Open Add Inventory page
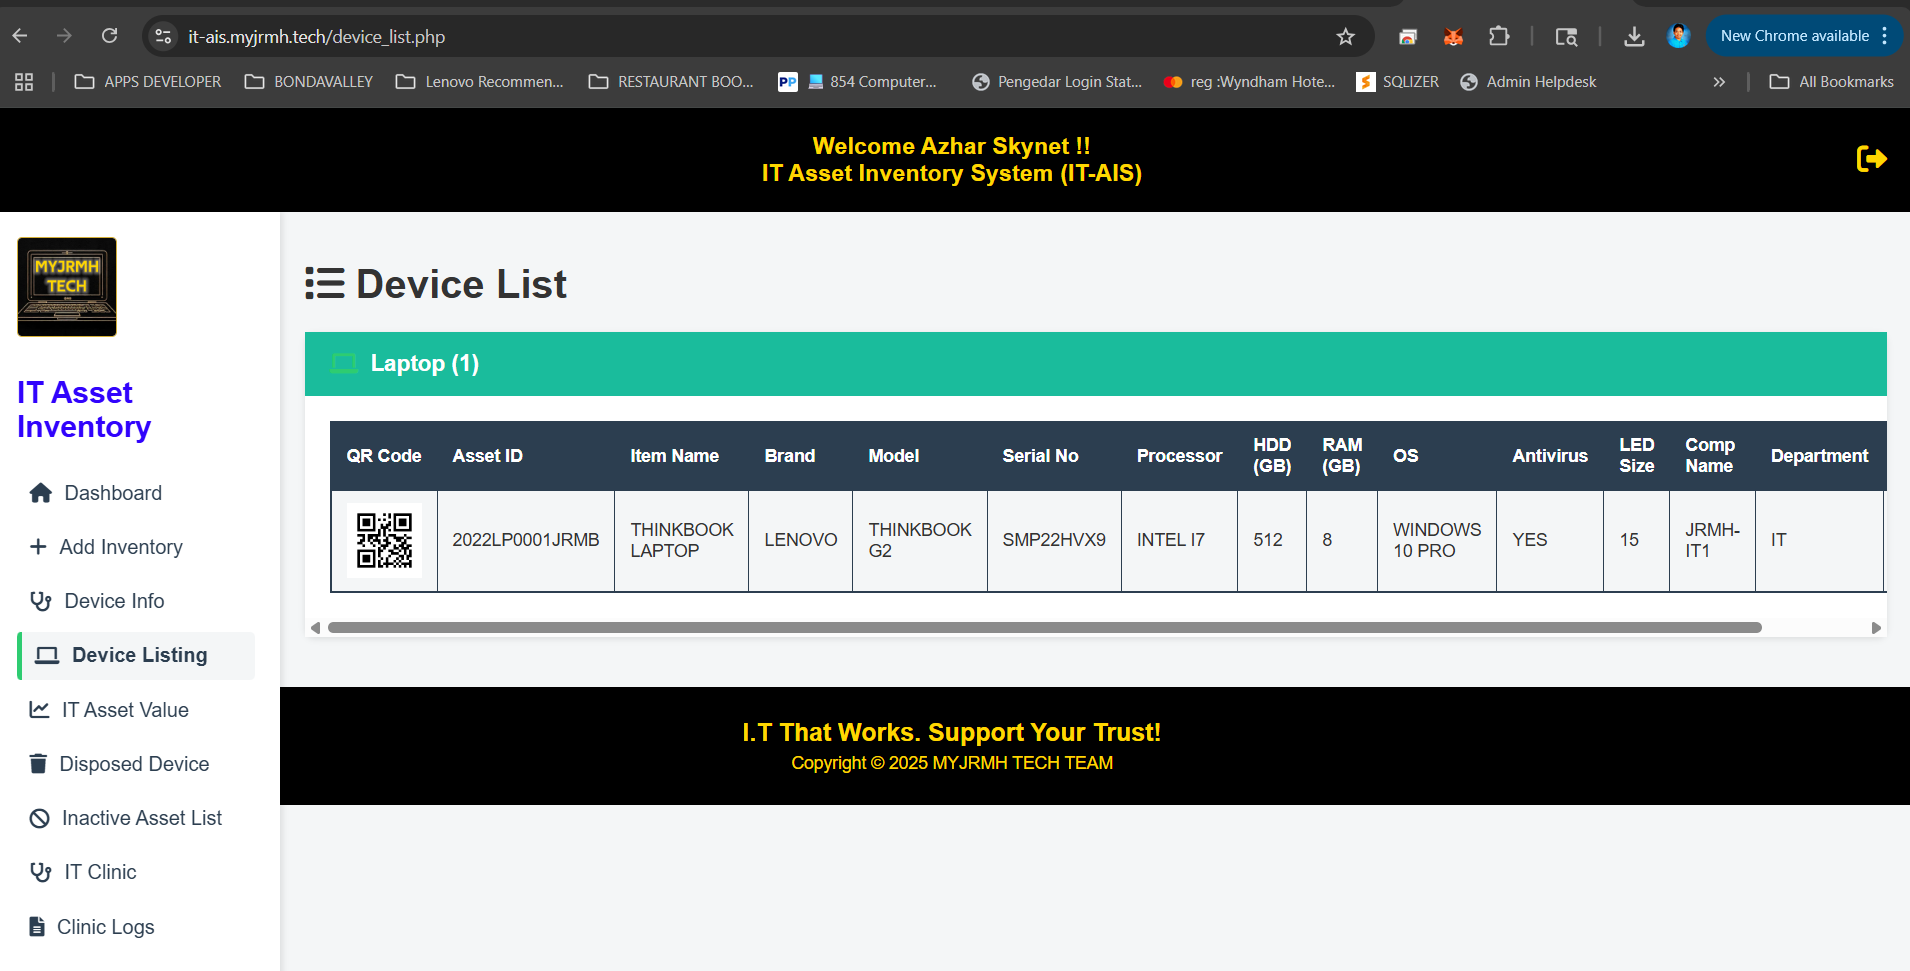This screenshot has width=1910, height=971. point(120,547)
